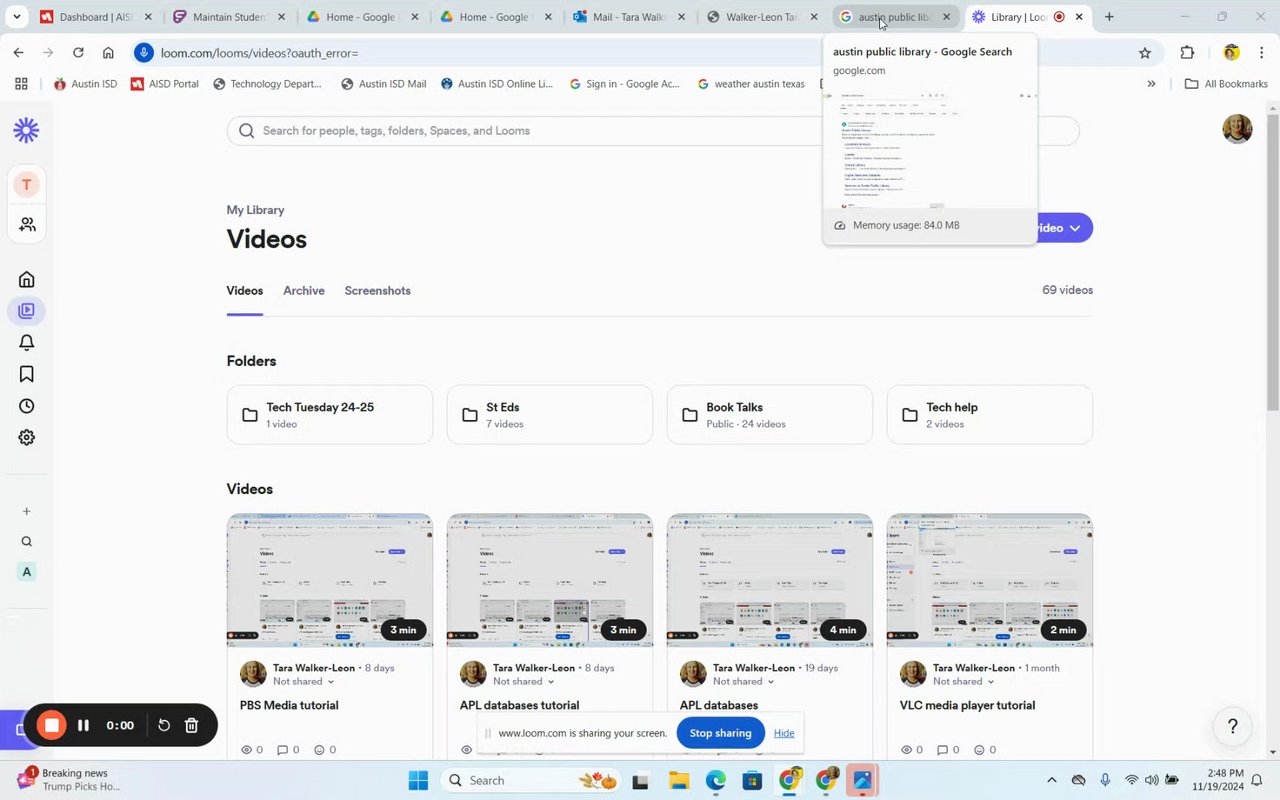The height and width of the screenshot is (800, 1280).
Task: Open the video button dropdown arrow
Action: [1075, 228]
